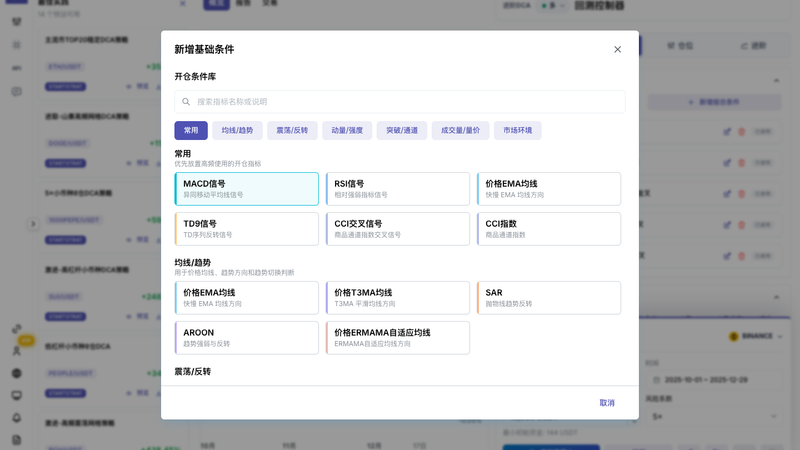Open the 5× leverage dropdown in background
Image resolution: width=800 pixels, height=450 pixels.
coord(715,417)
